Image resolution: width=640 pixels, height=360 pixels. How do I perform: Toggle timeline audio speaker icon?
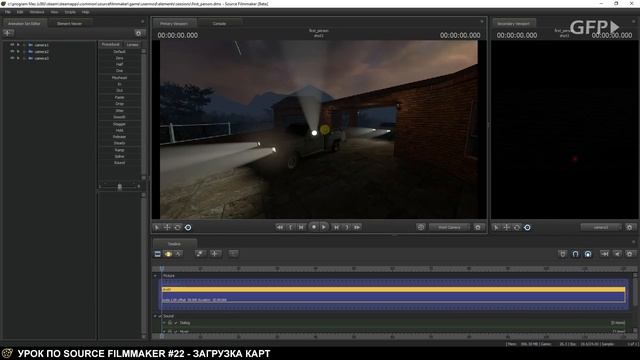click(x=617, y=254)
